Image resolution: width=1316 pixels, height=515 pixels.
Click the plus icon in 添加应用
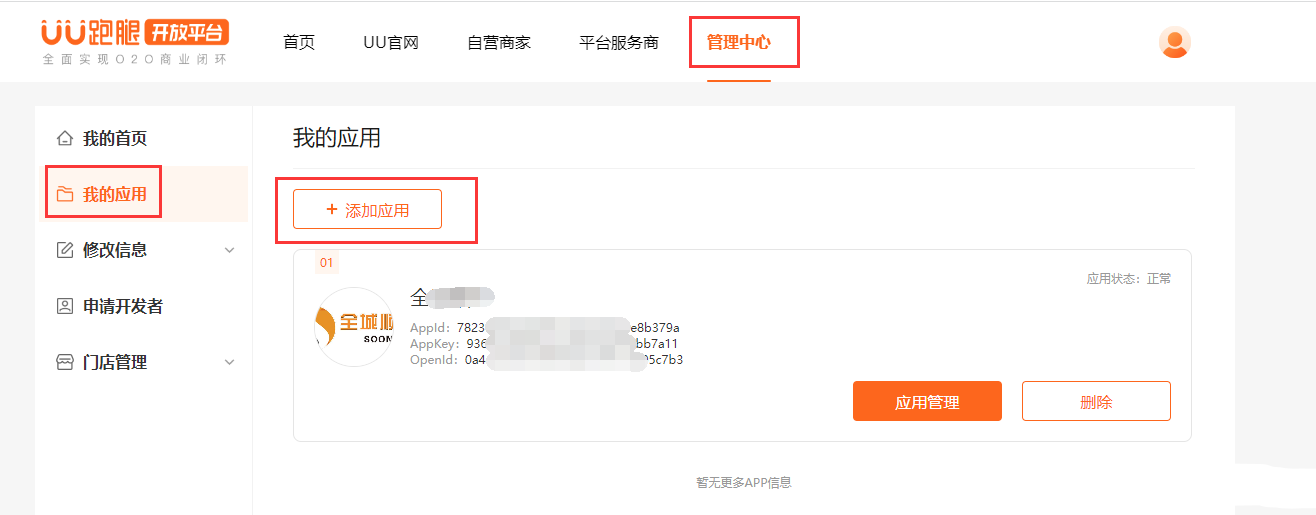coord(332,209)
